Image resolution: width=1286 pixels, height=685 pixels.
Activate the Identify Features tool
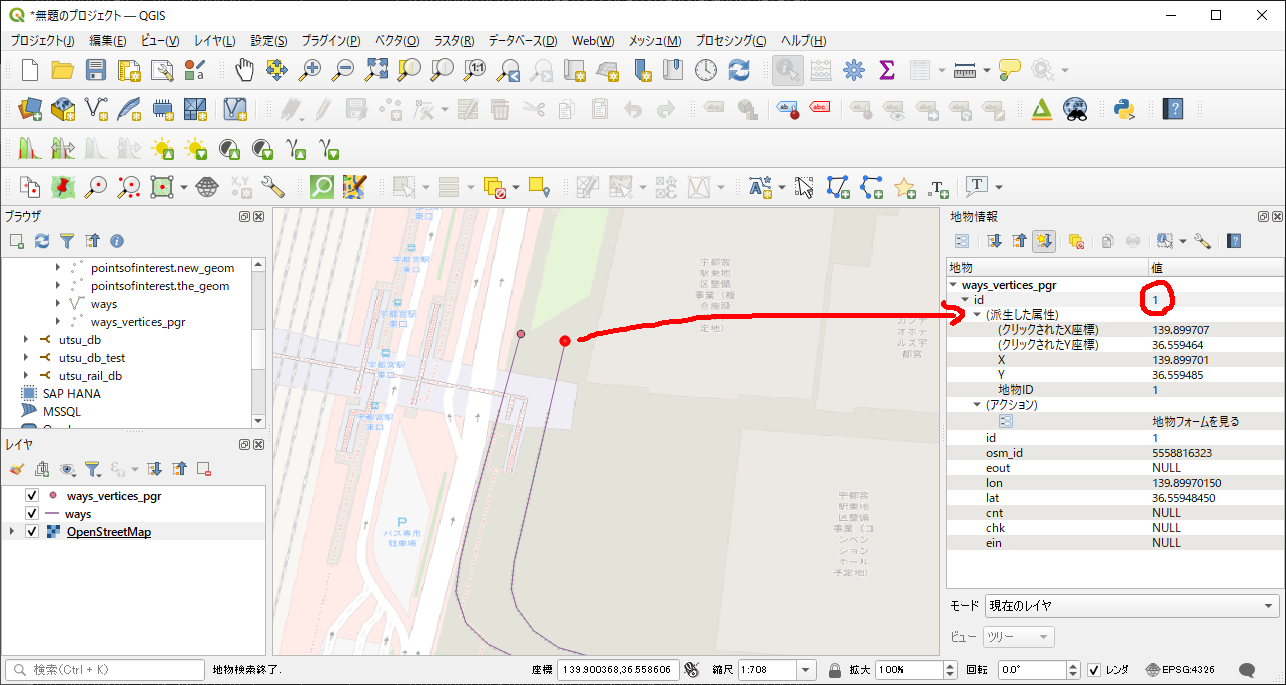click(788, 70)
